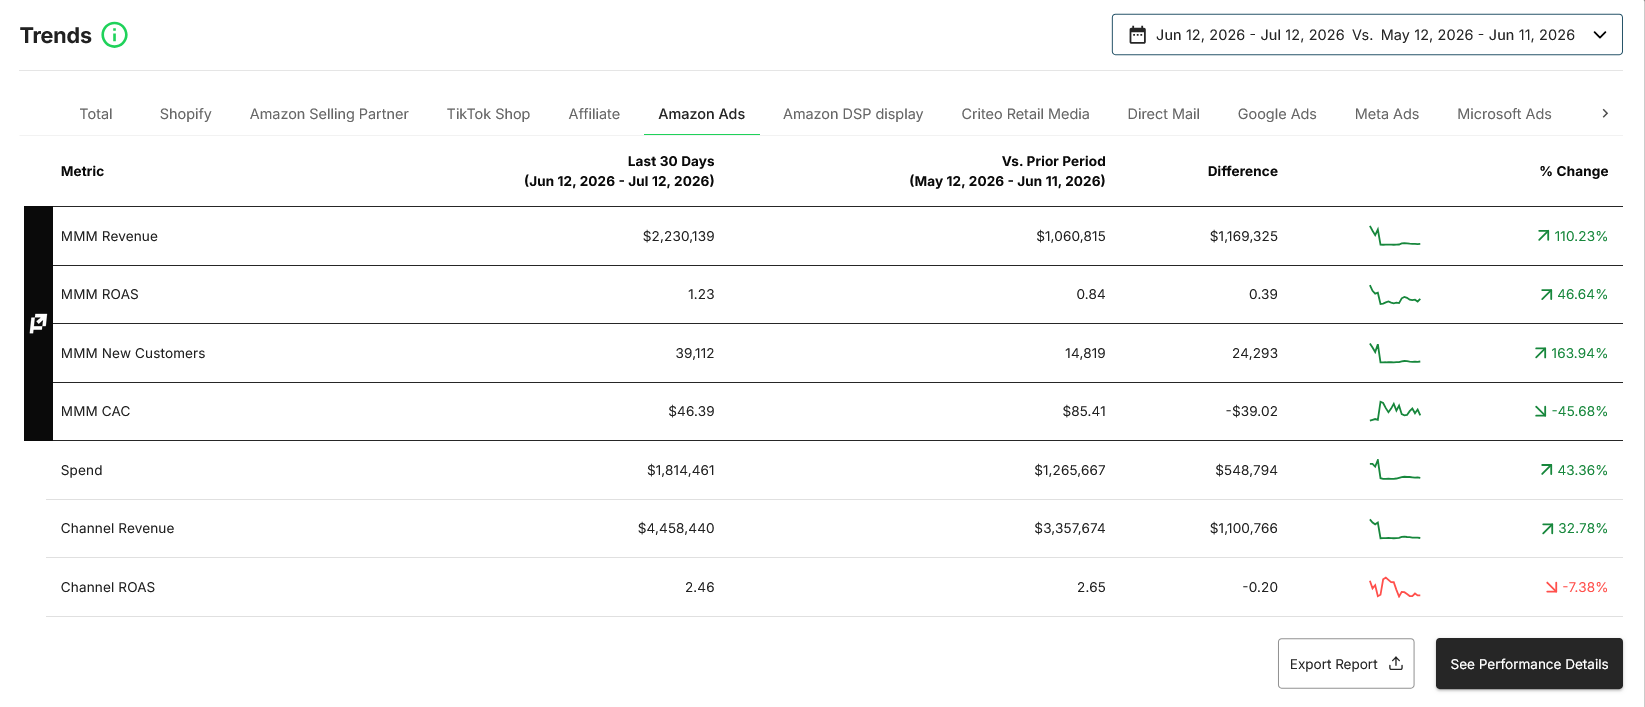Click up arrow beside 46.64% change

coord(1547,294)
